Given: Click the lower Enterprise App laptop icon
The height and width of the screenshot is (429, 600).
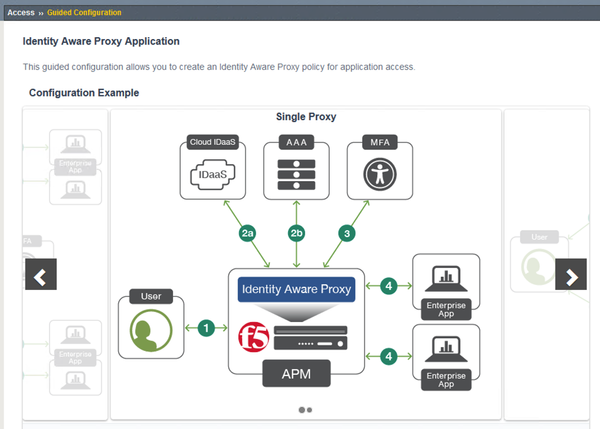Looking at the screenshot, I should click(446, 349).
